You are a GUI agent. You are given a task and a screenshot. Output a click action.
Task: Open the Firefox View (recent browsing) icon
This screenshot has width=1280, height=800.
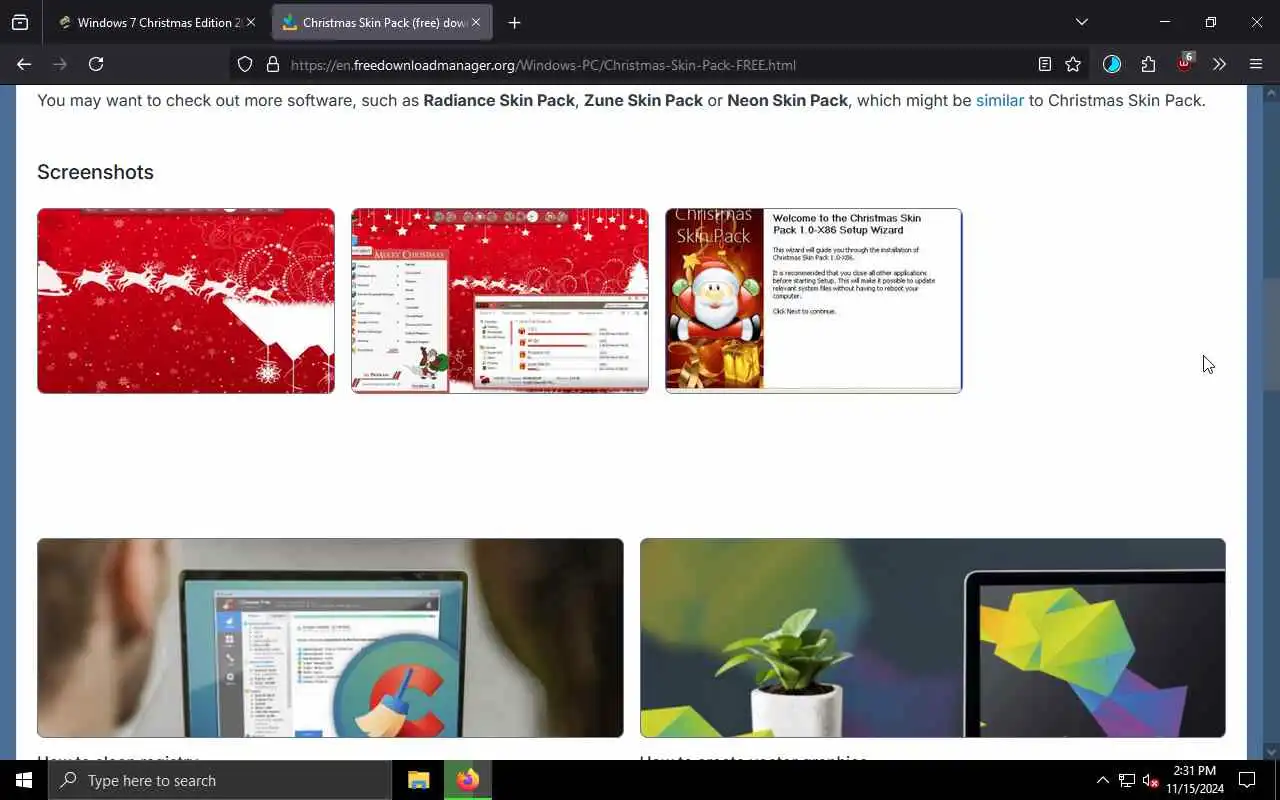[20, 22]
